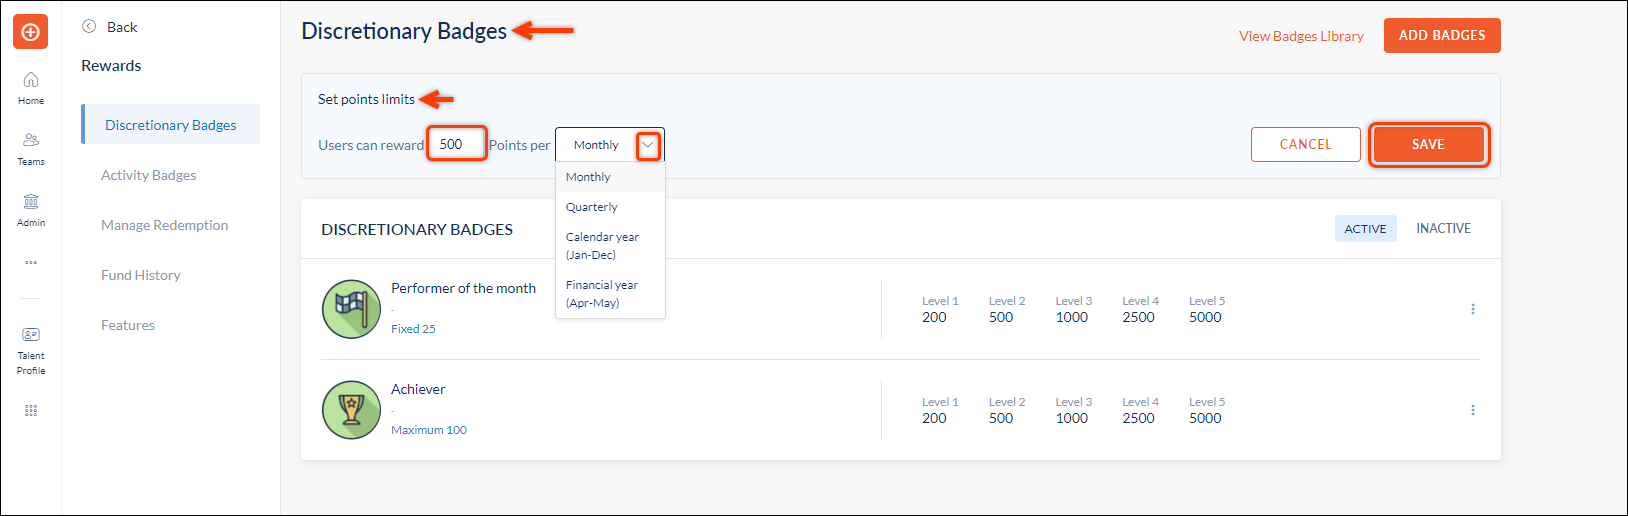Click the Monthly combo box field
Viewport: 1628px width, 516px height.
point(609,145)
